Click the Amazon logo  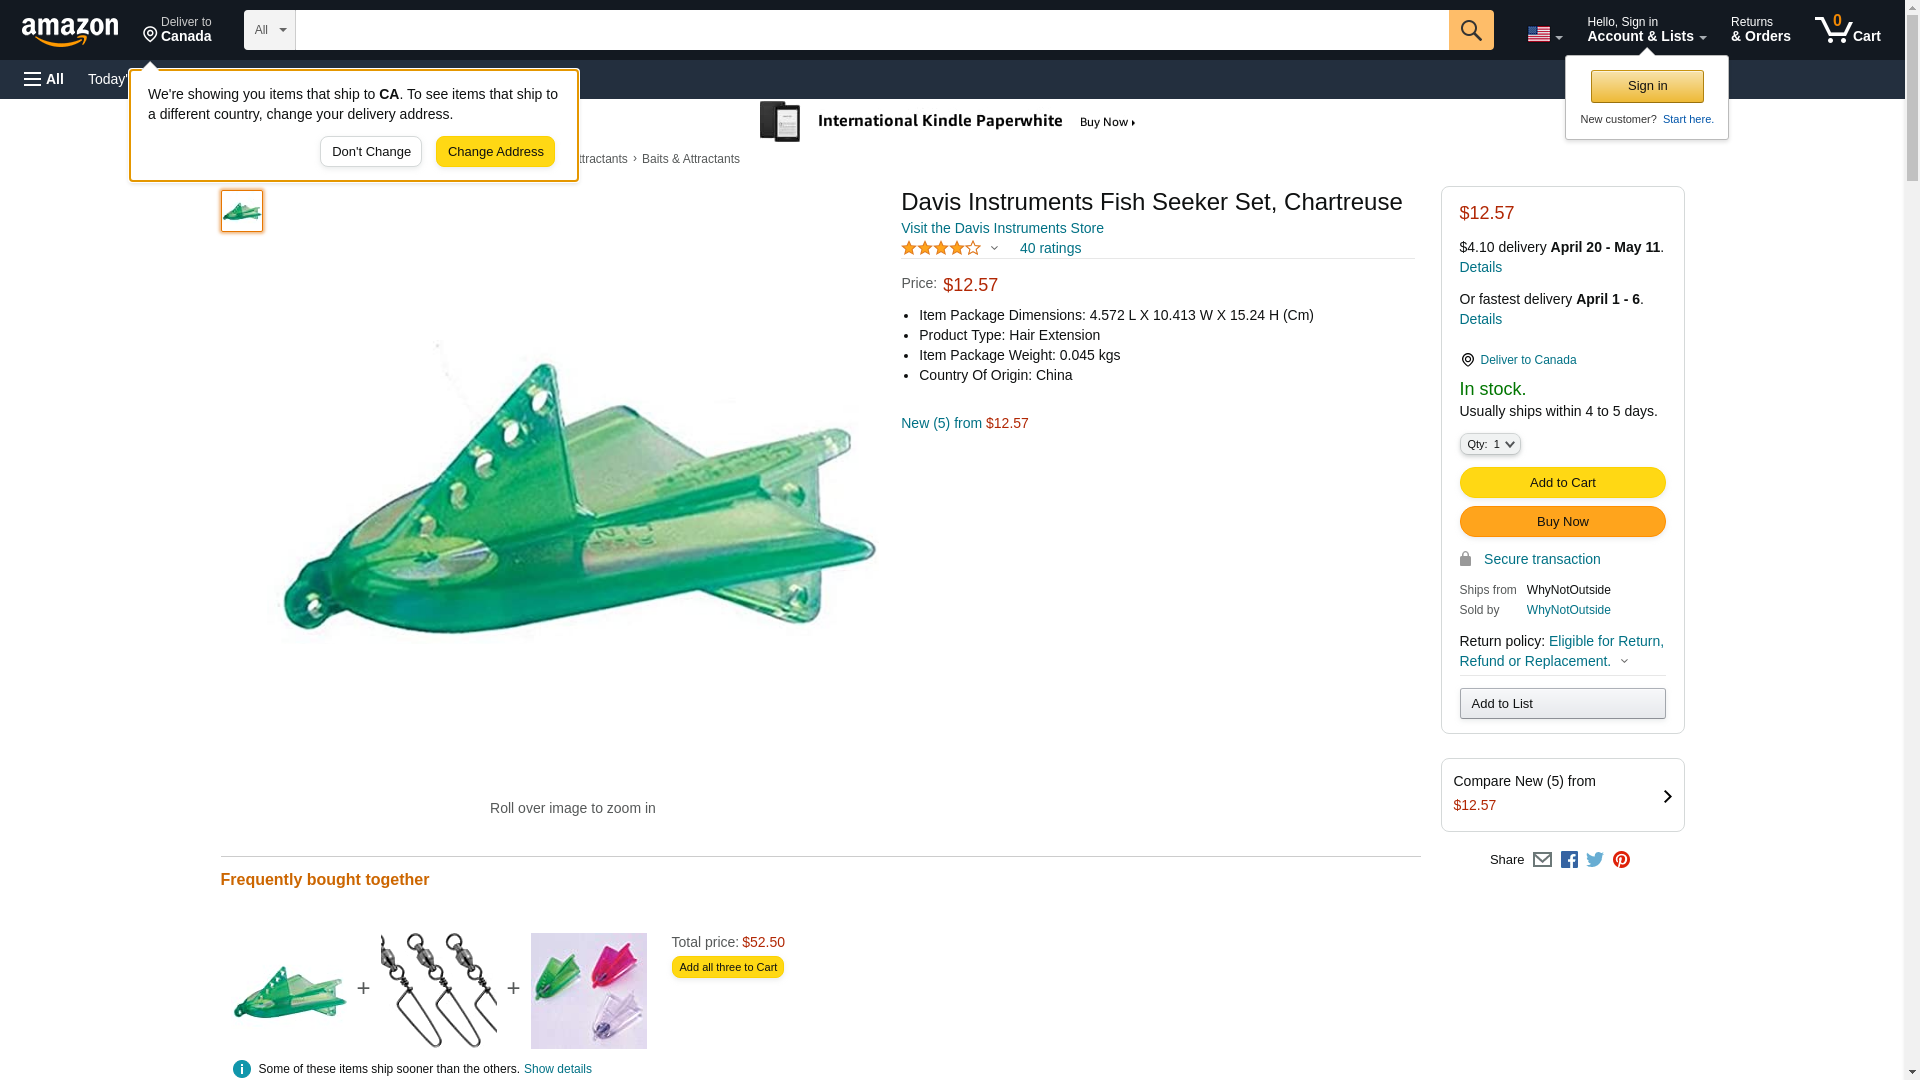pyautogui.click(x=70, y=31)
